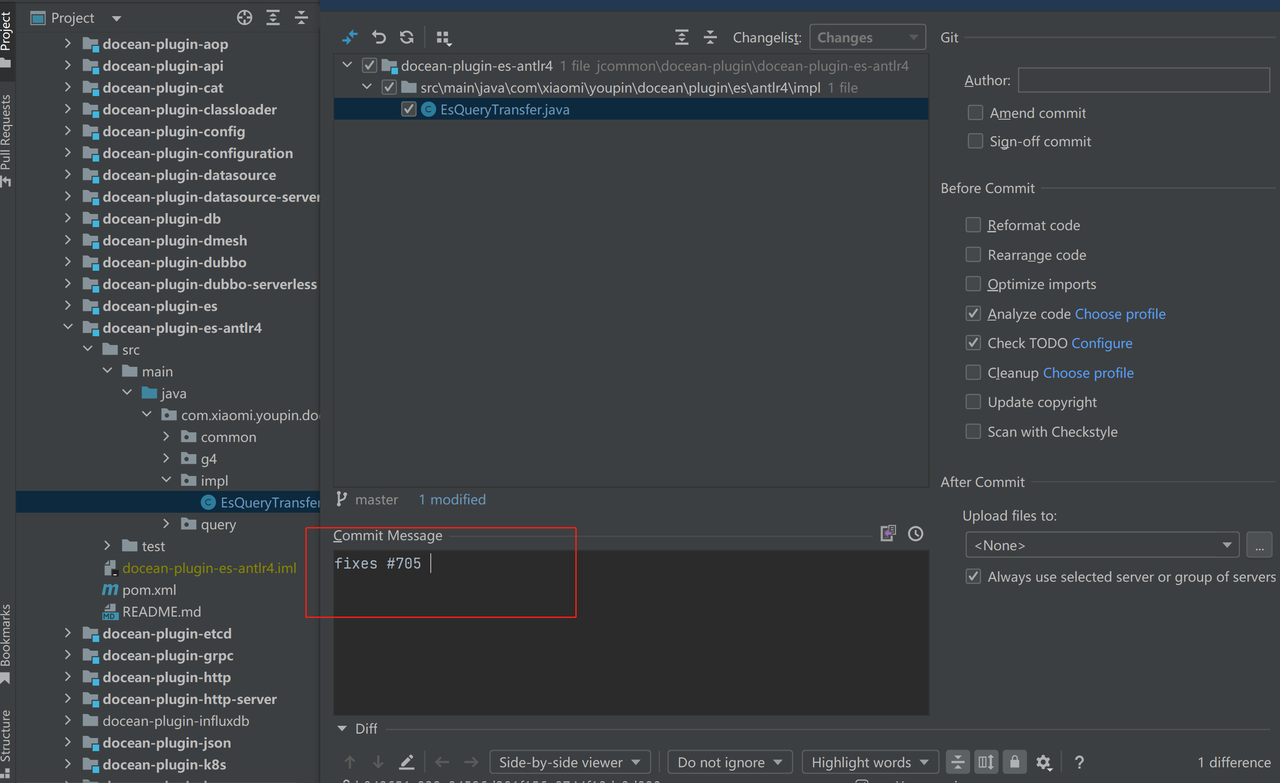
Task: Click Show Diff arrows icon in commit toolbar
Action: click(x=350, y=37)
